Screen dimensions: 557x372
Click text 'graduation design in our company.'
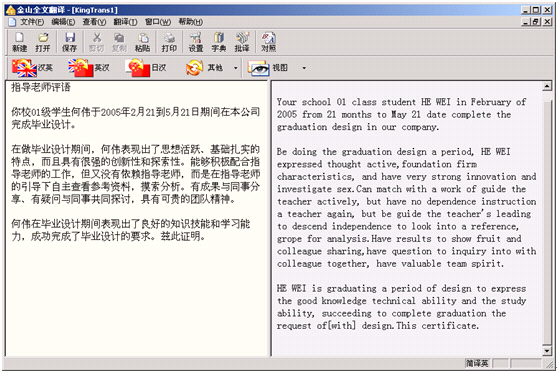pyautogui.click(x=358, y=127)
